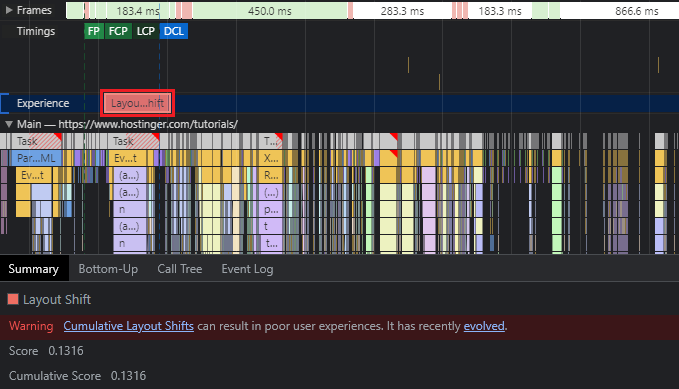
Task: Open the Bottom-Up tab
Action: click(x=108, y=269)
